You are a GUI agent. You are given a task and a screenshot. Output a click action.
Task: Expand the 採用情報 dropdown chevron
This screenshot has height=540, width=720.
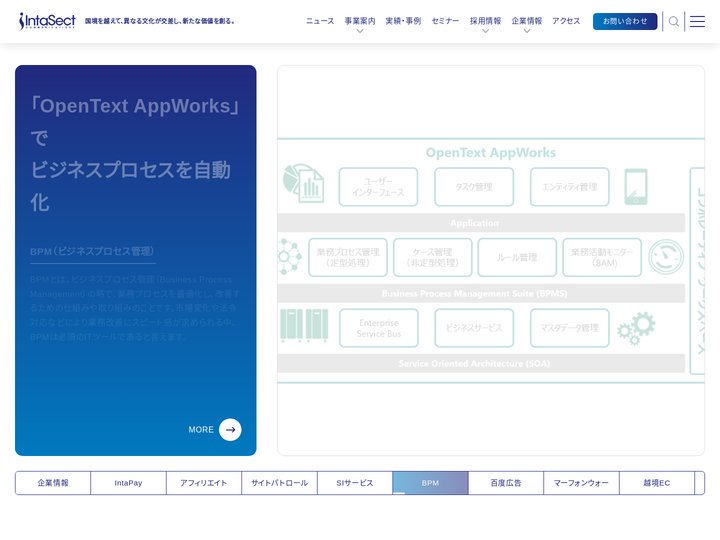485,31
